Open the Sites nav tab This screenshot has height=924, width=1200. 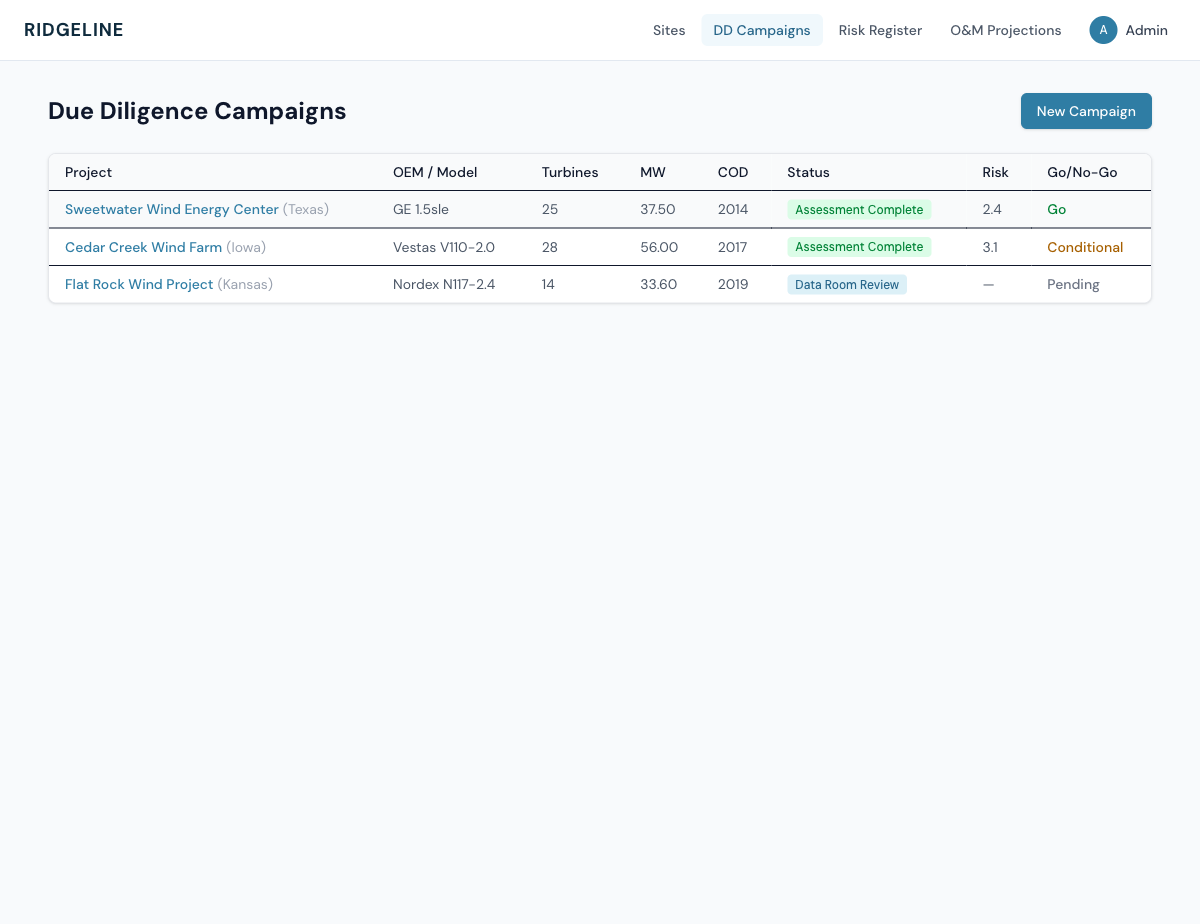[x=669, y=30]
